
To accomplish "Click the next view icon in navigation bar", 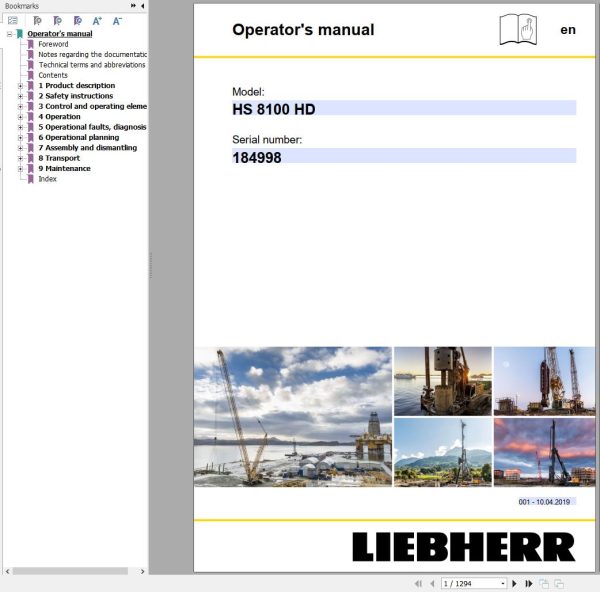I will pyautogui.click(x=559, y=584).
